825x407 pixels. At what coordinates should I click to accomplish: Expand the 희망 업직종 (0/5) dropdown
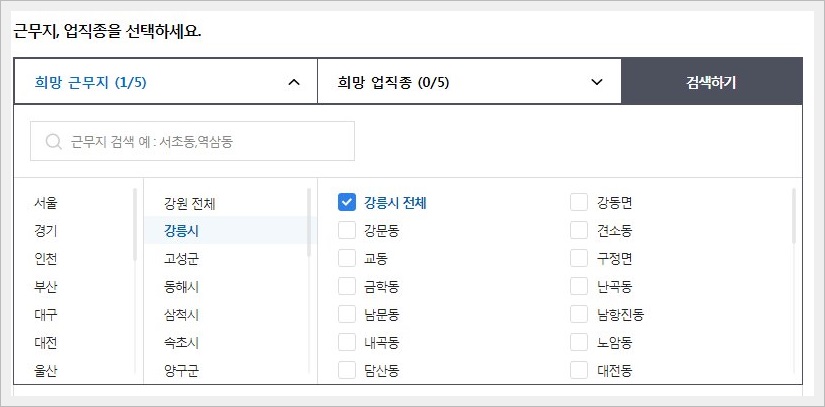click(x=469, y=81)
